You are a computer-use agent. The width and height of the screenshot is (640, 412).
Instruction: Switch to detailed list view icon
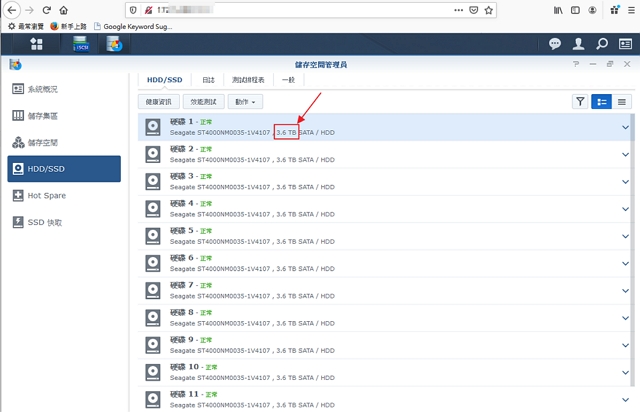click(601, 102)
